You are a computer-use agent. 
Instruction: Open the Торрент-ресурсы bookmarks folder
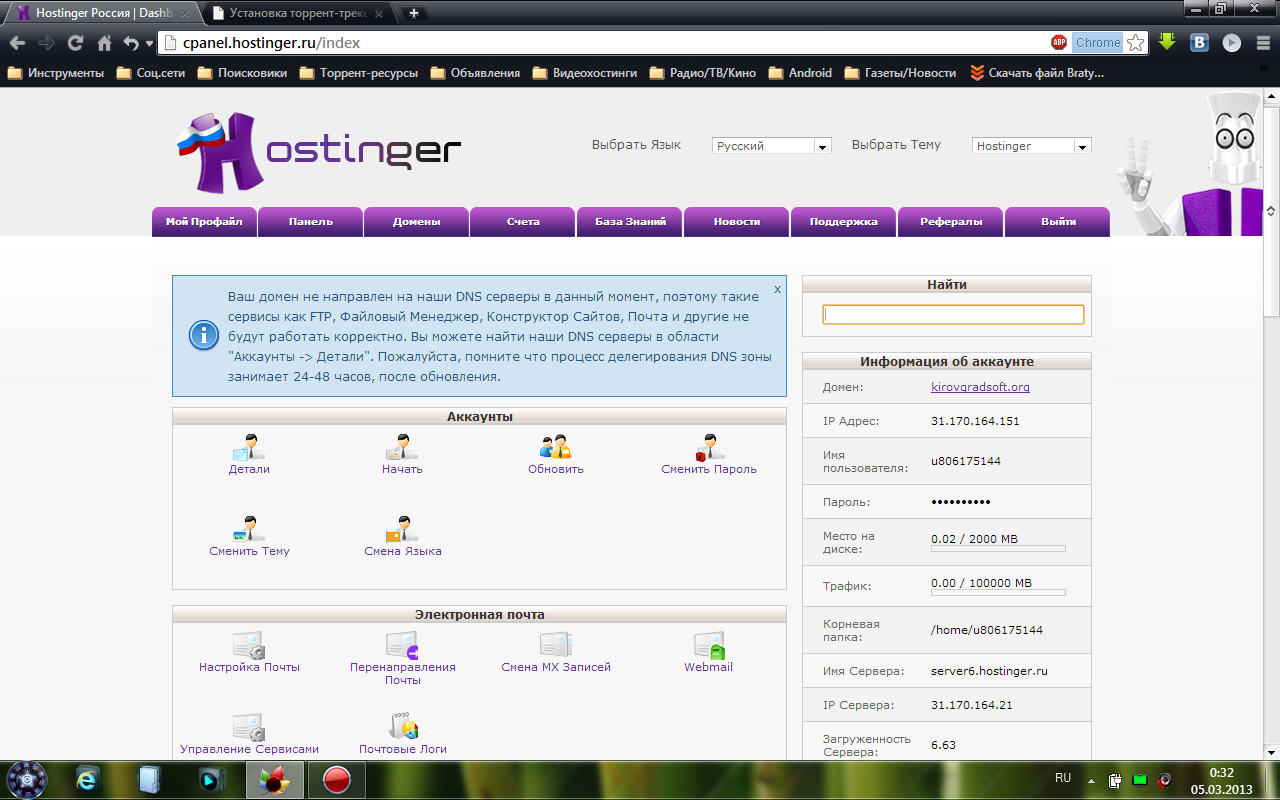[x=359, y=73]
